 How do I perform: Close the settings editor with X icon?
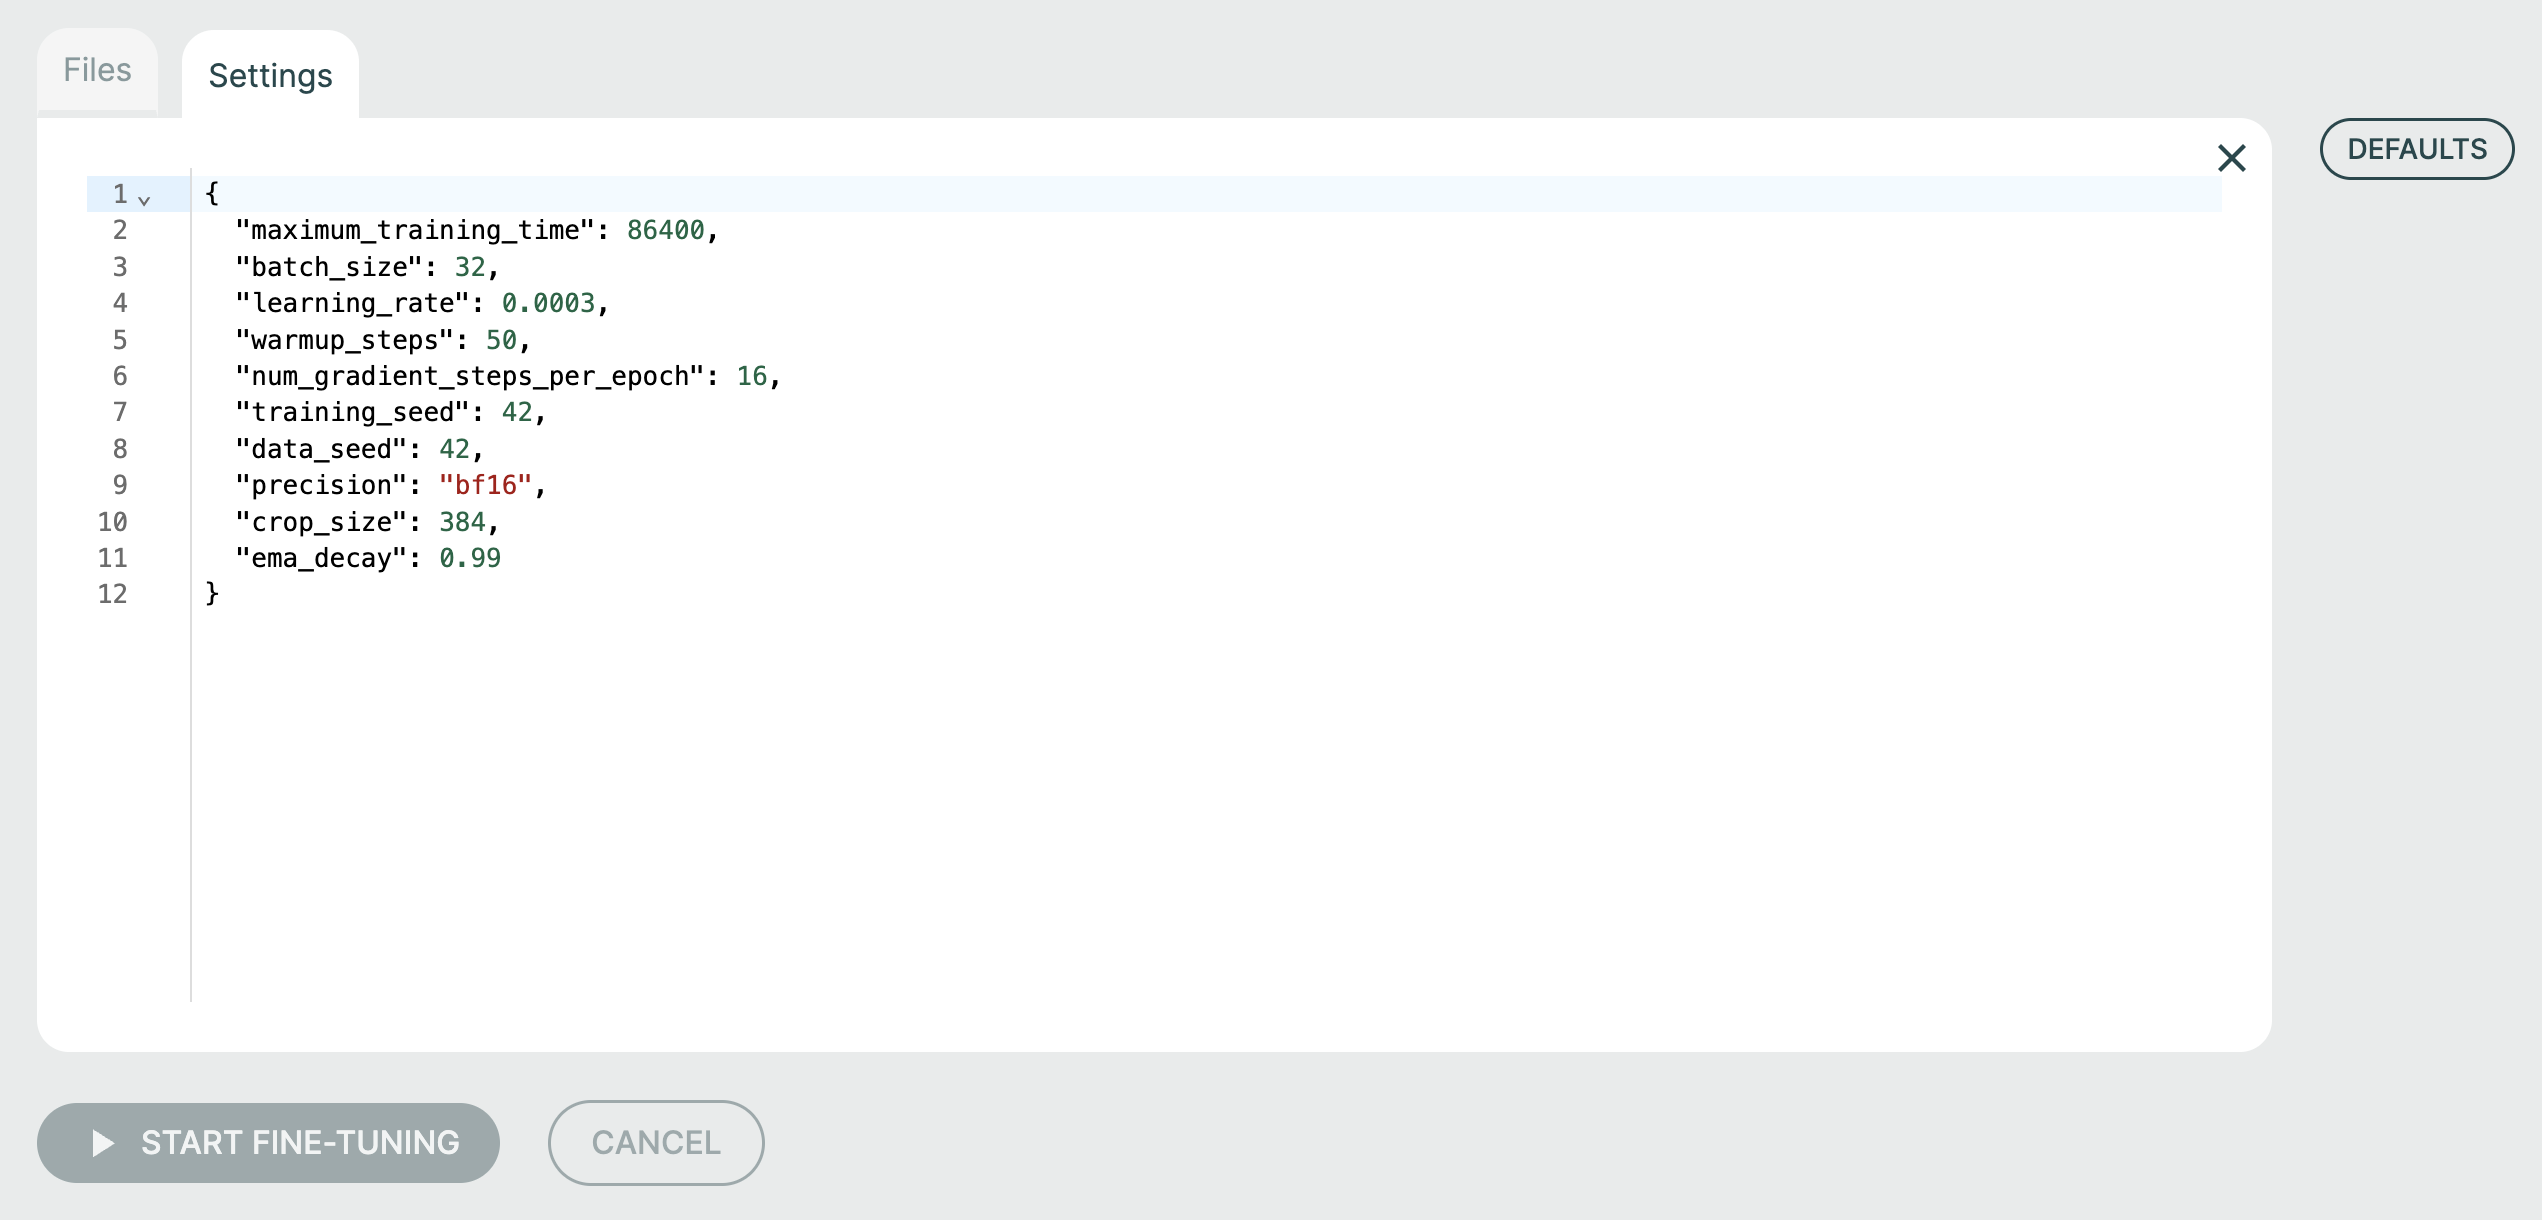tap(2231, 158)
